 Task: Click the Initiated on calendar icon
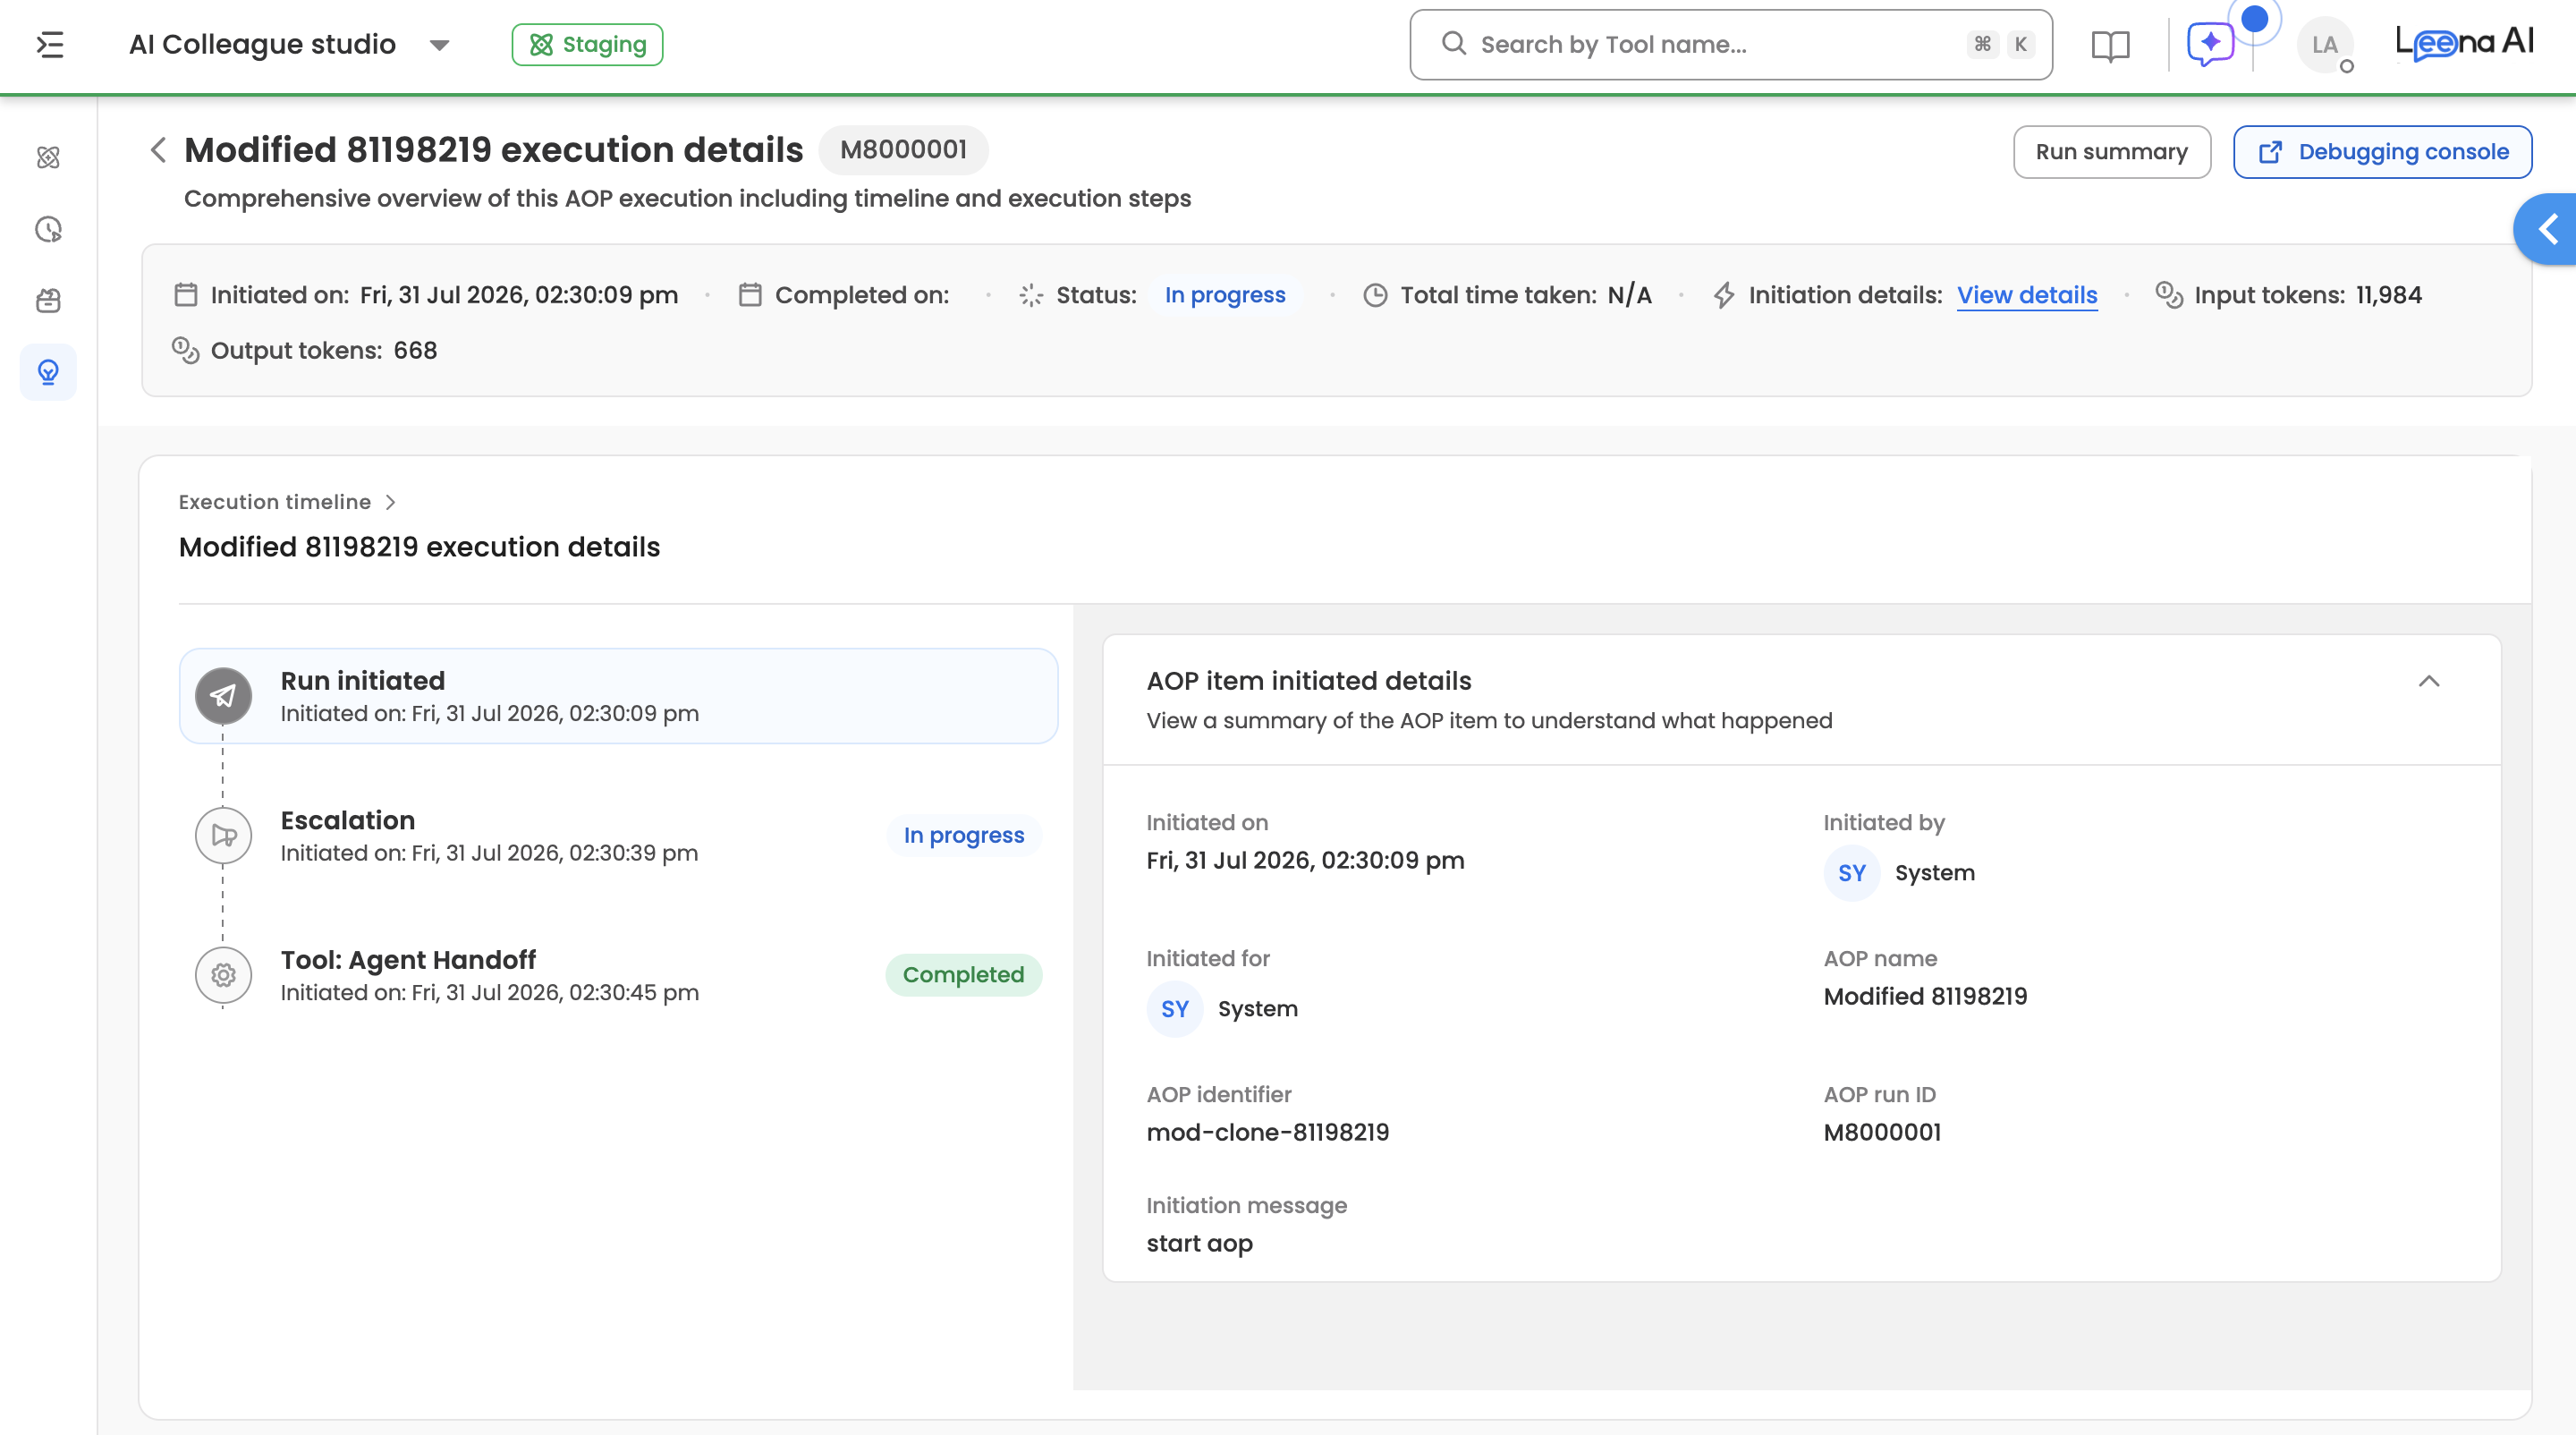tap(185, 295)
